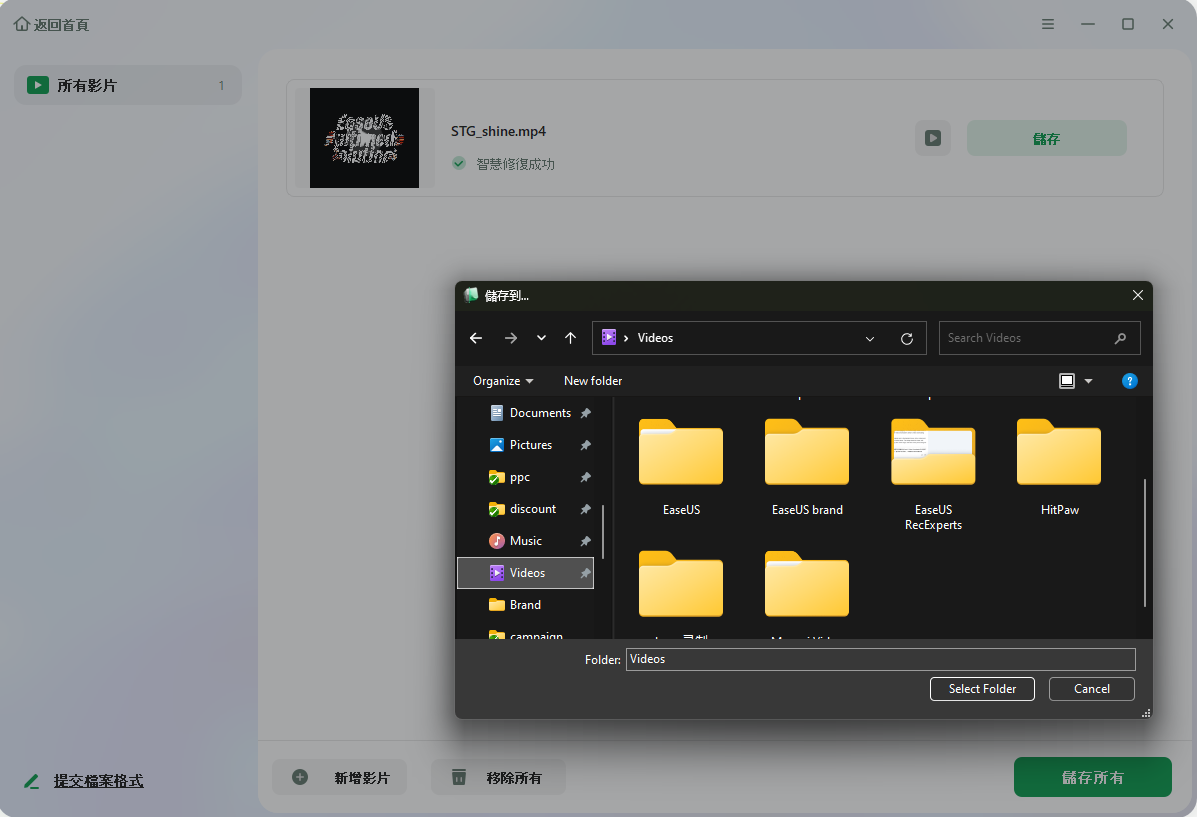
Task: Click the search magnifier icon
Action: pyautogui.click(x=1121, y=338)
